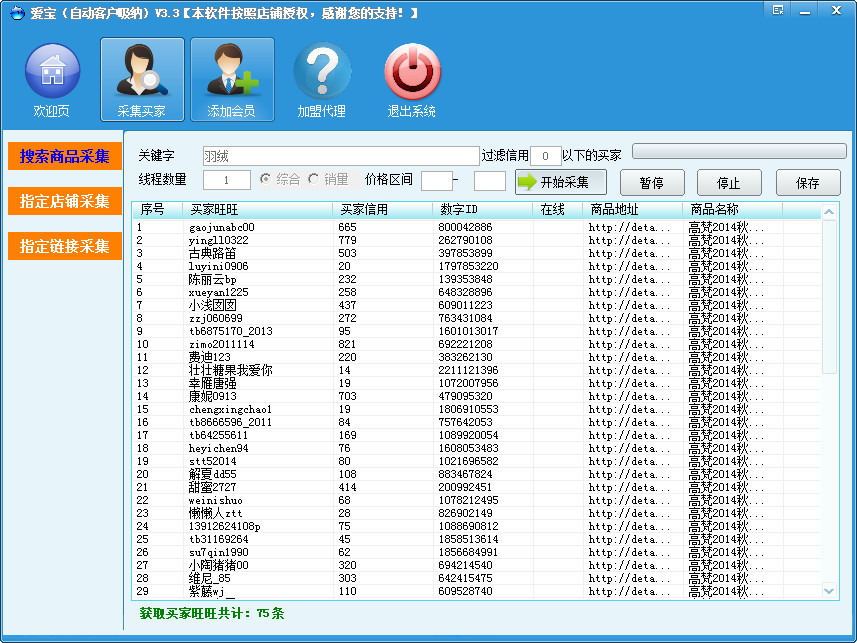
Task: Select buyer heyichen94
Action: pos(219,448)
